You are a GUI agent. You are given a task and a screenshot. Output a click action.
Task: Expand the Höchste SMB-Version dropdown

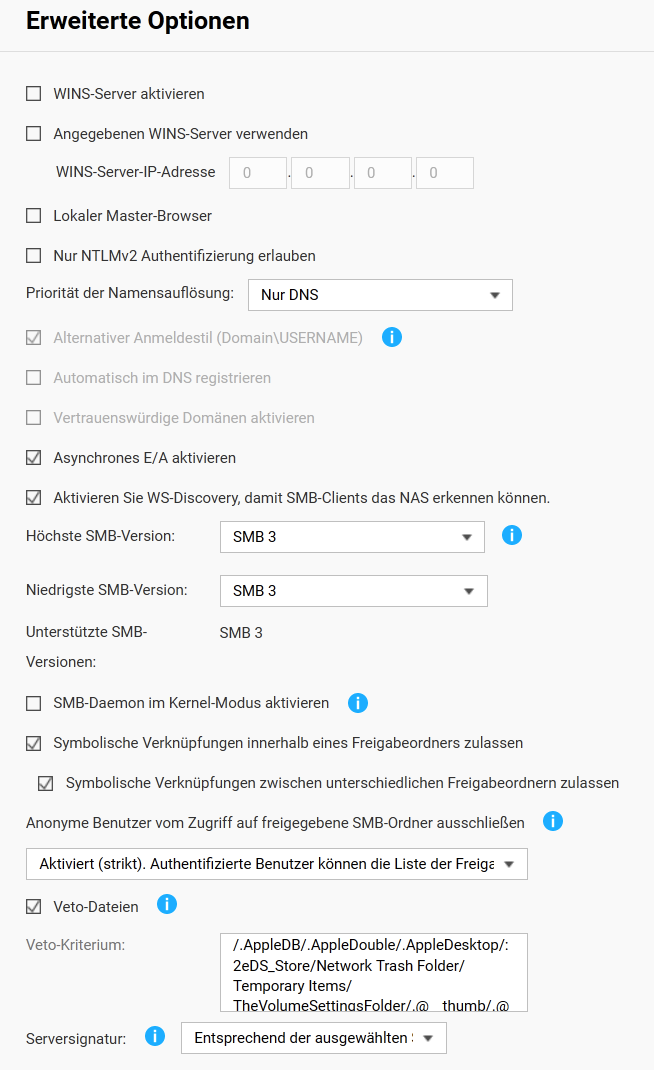352,537
